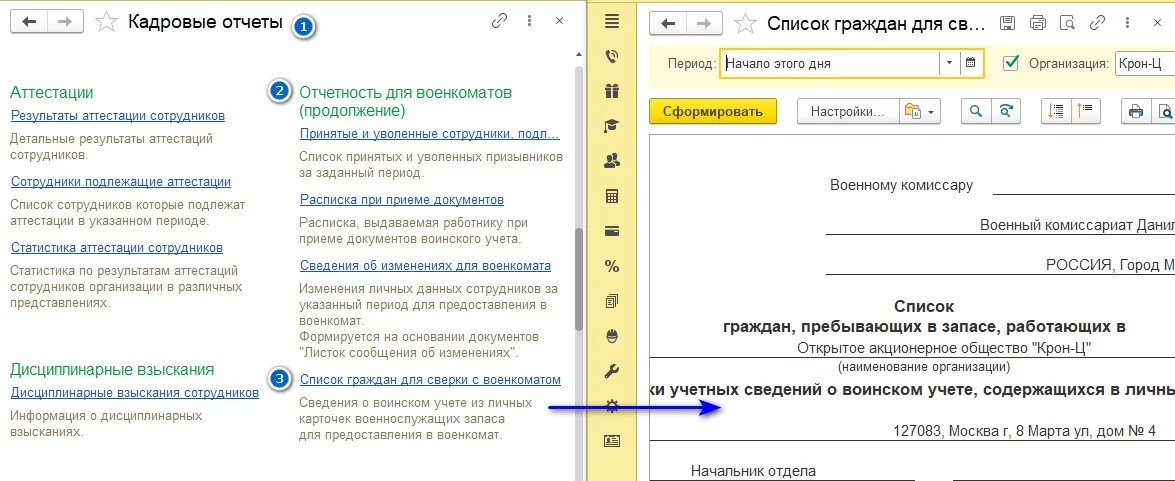Open the calculator section in sidebar
Viewport: 1175px width, 481px height.
[x=611, y=196]
